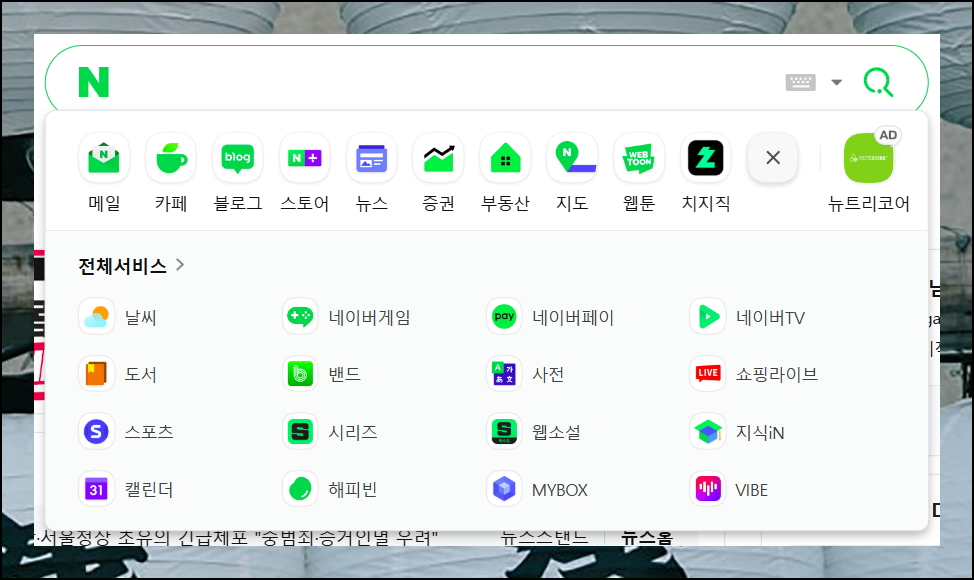Screen dimensions: 974x580
Task: Open the Books (도서) icon
Action: click(97, 374)
